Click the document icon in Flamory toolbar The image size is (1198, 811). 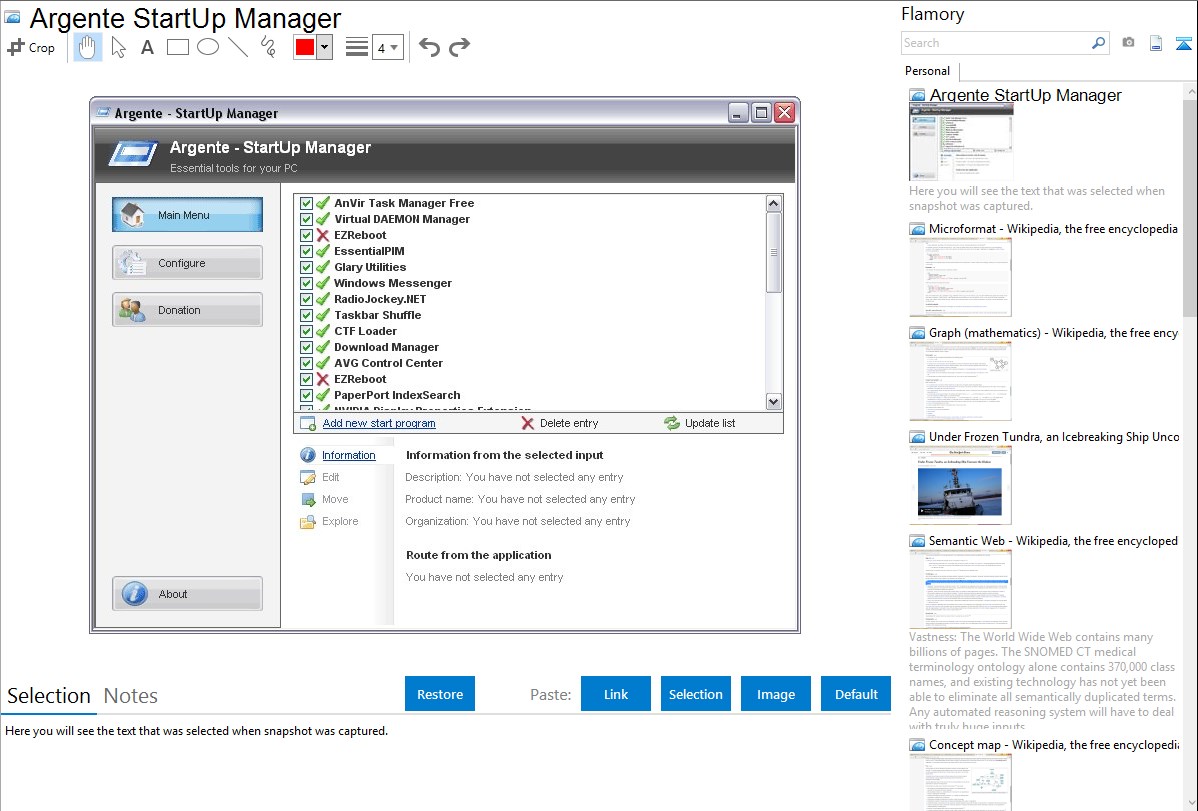point(1156,43)
